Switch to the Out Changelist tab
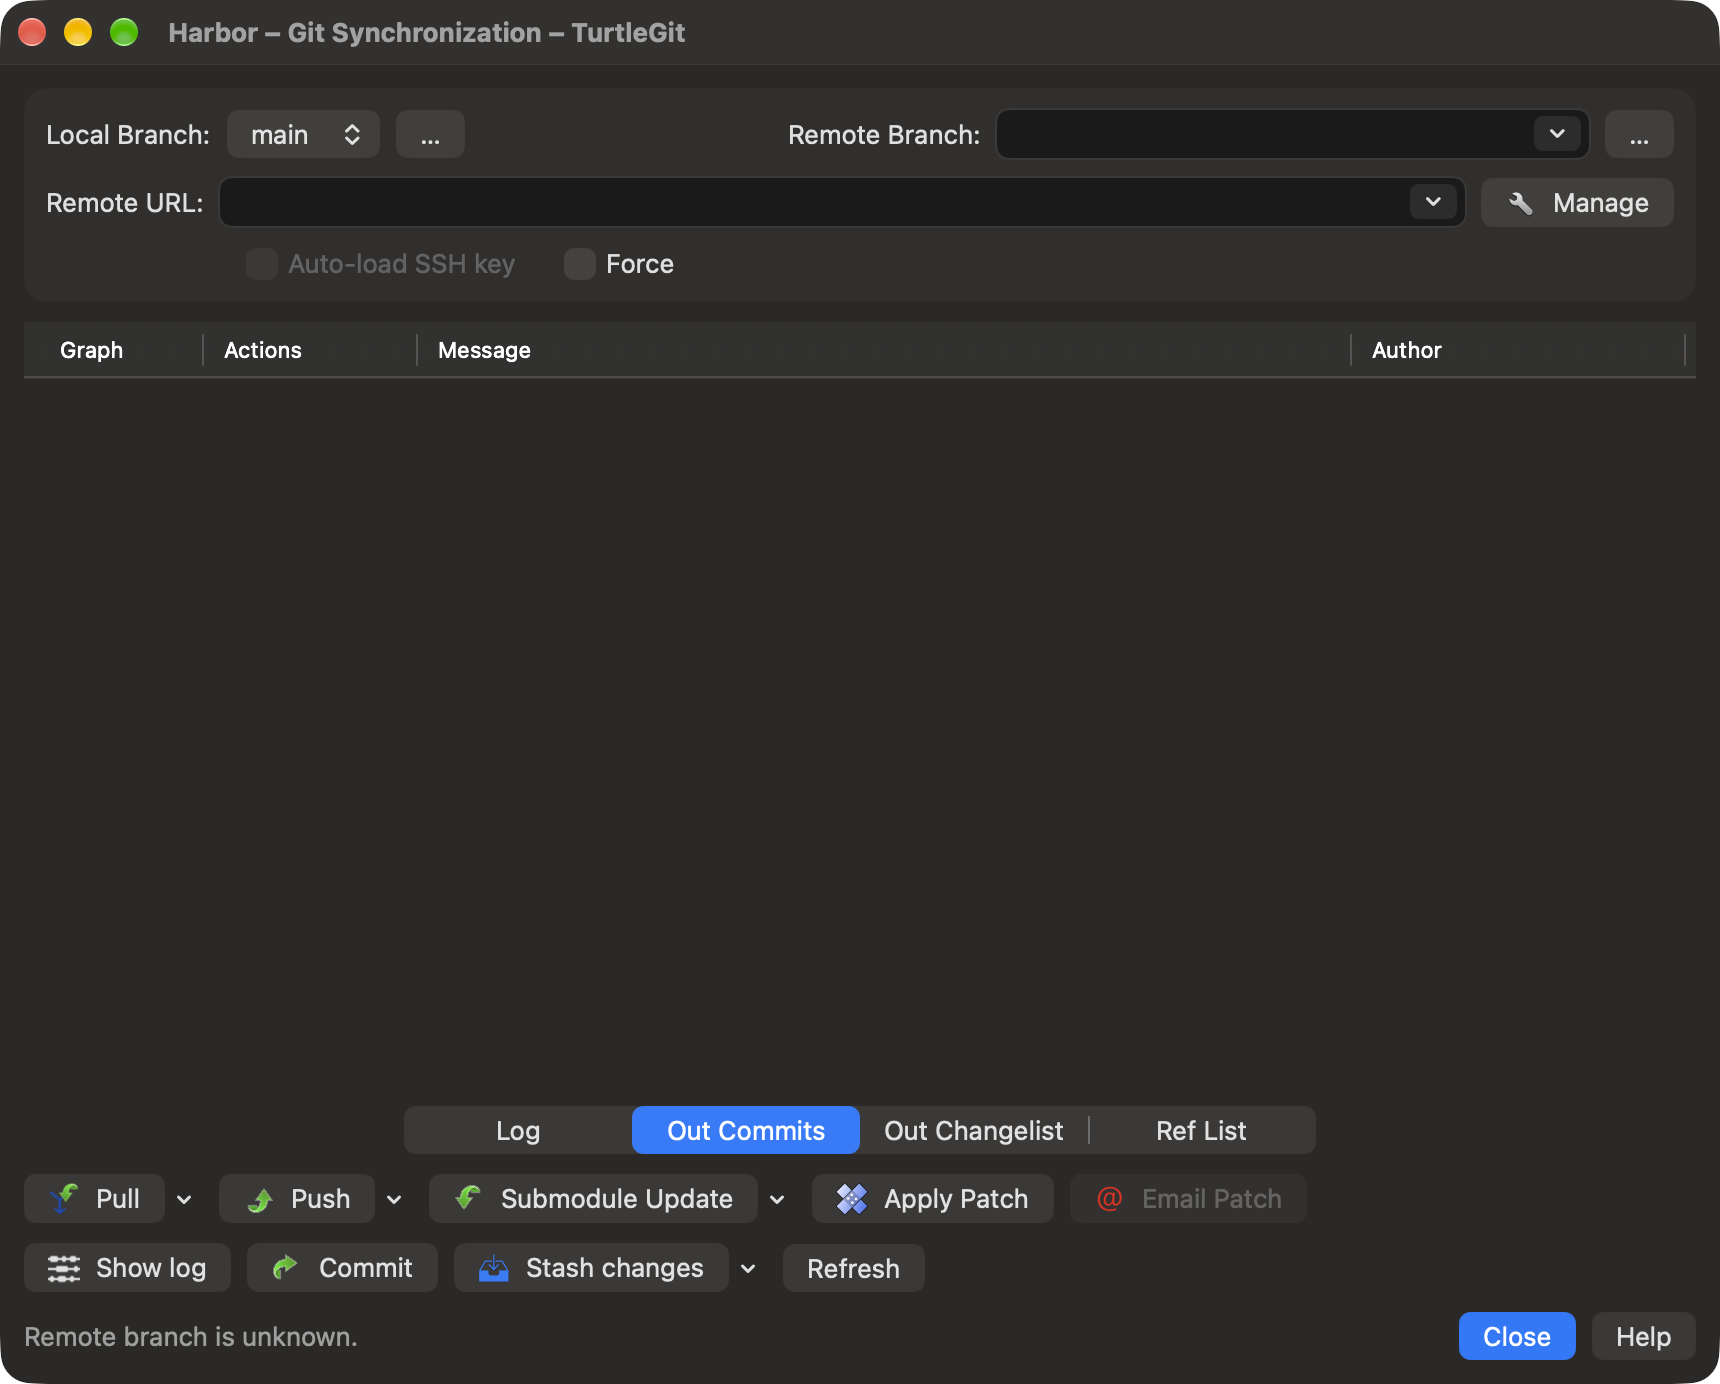1720x1384 pixels. 974,1130
